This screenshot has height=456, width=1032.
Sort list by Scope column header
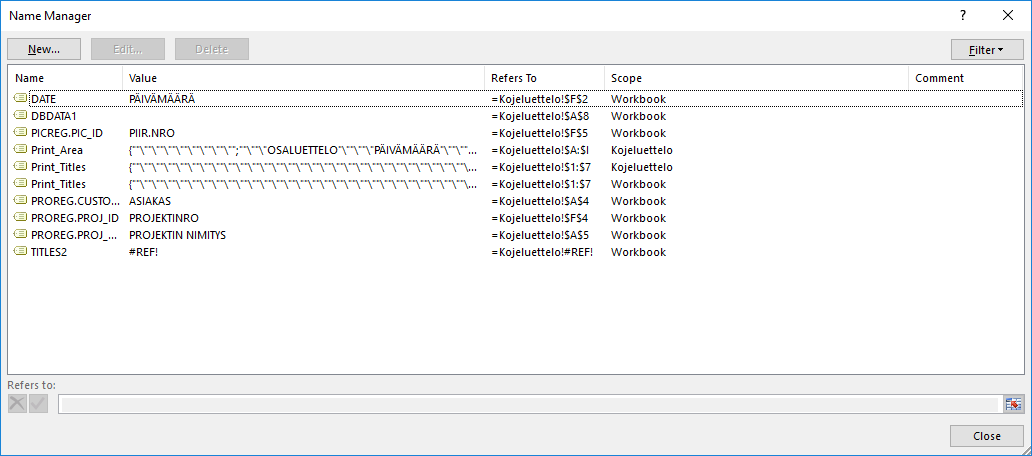click(x=756, y=78)
